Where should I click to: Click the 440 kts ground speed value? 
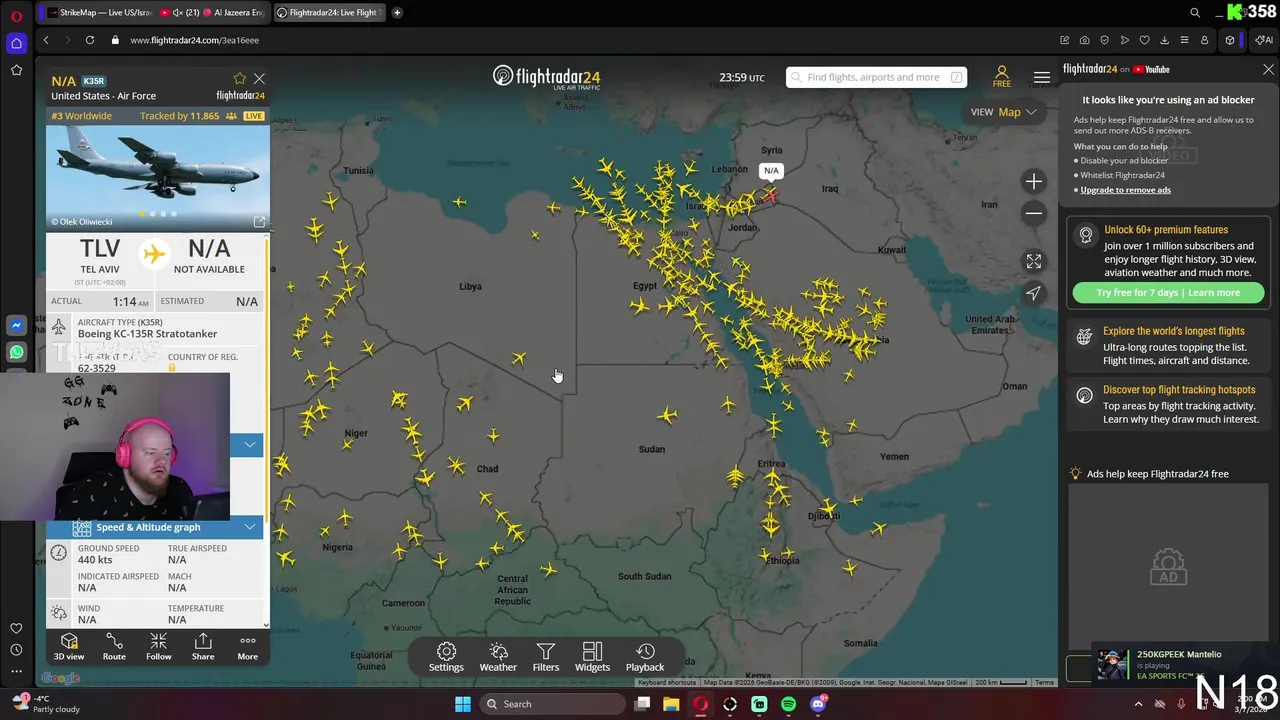coord(95,560)
